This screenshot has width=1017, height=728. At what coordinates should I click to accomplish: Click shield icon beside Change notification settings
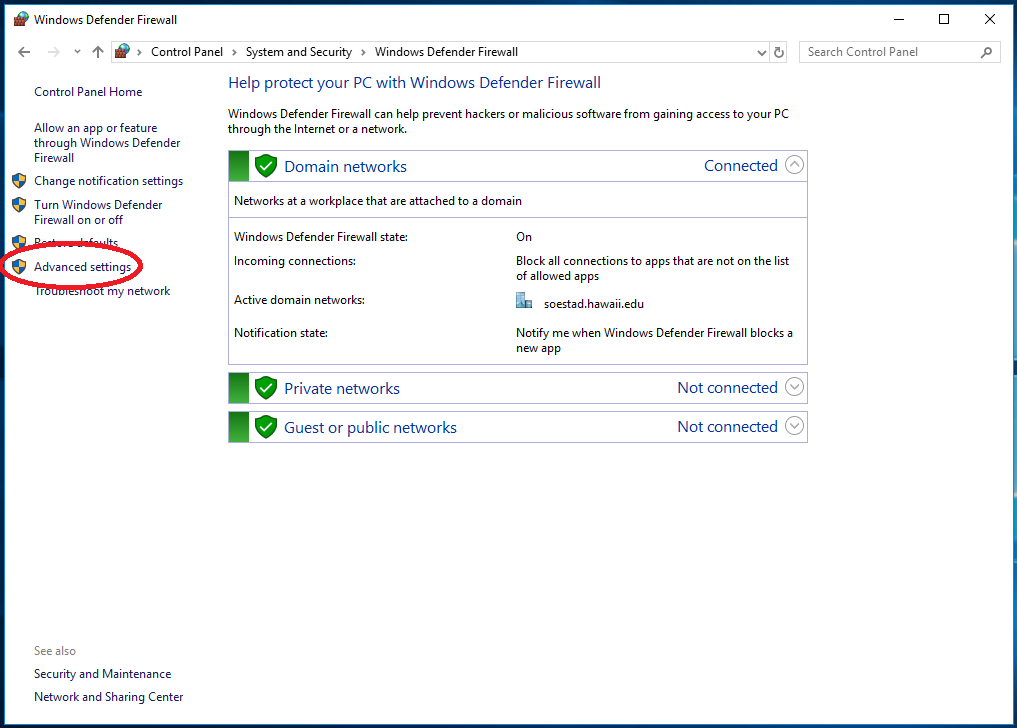tap(19, 180)
